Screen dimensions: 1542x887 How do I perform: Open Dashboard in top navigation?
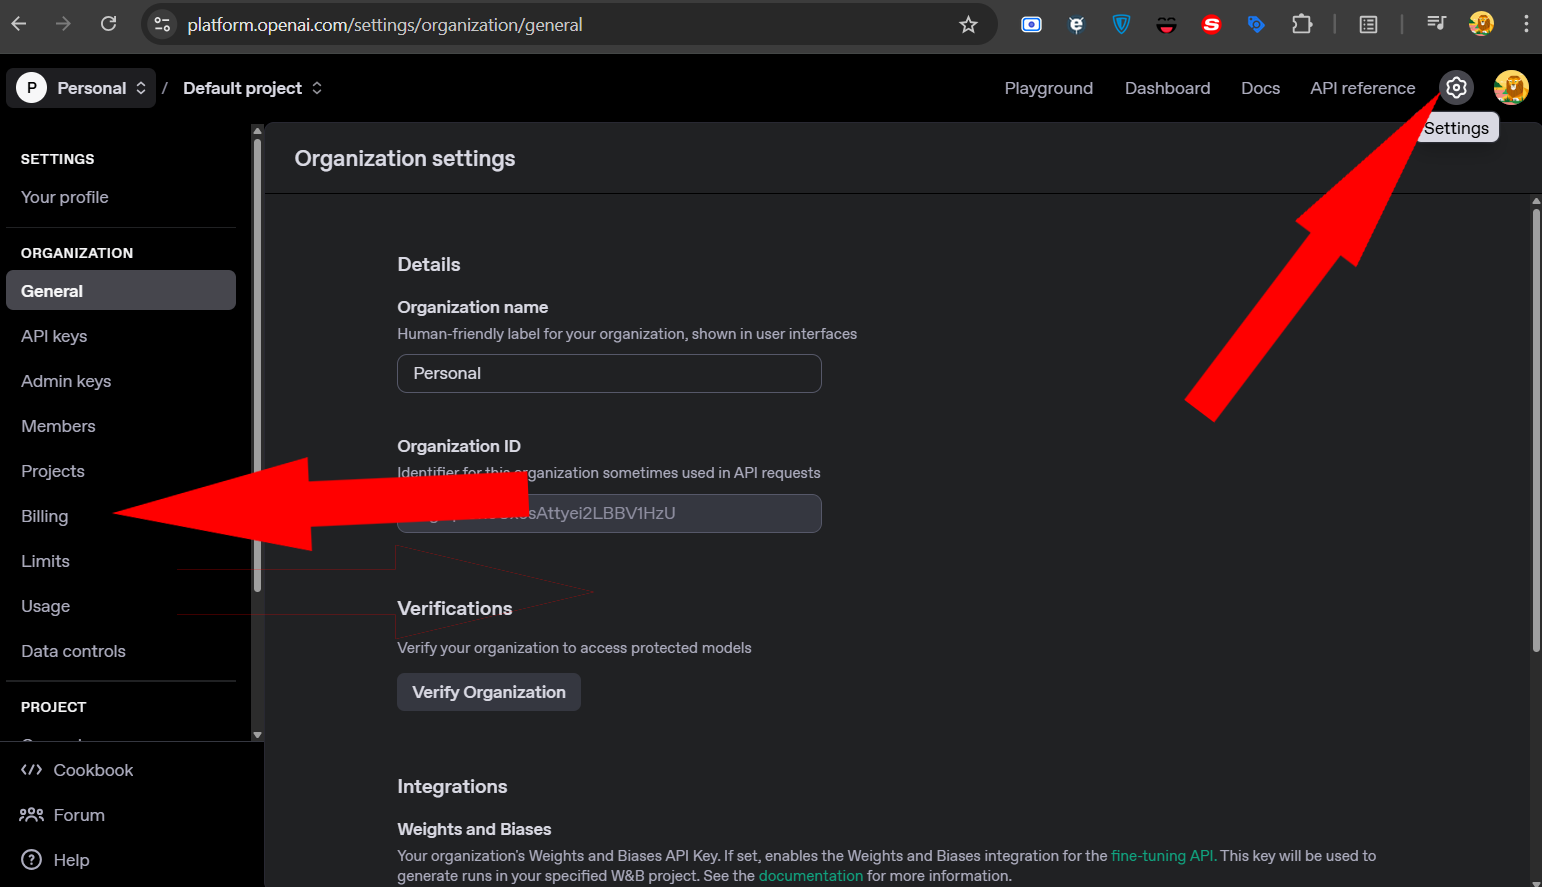tap(1167, 88)
